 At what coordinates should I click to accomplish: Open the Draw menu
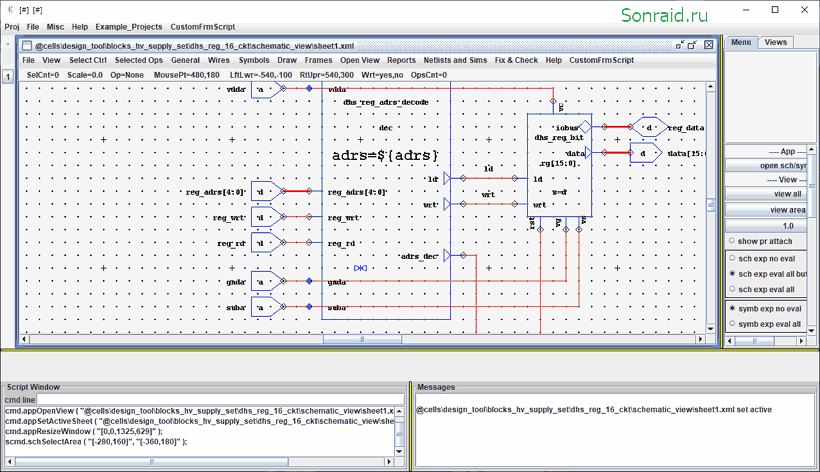(287, 60)
